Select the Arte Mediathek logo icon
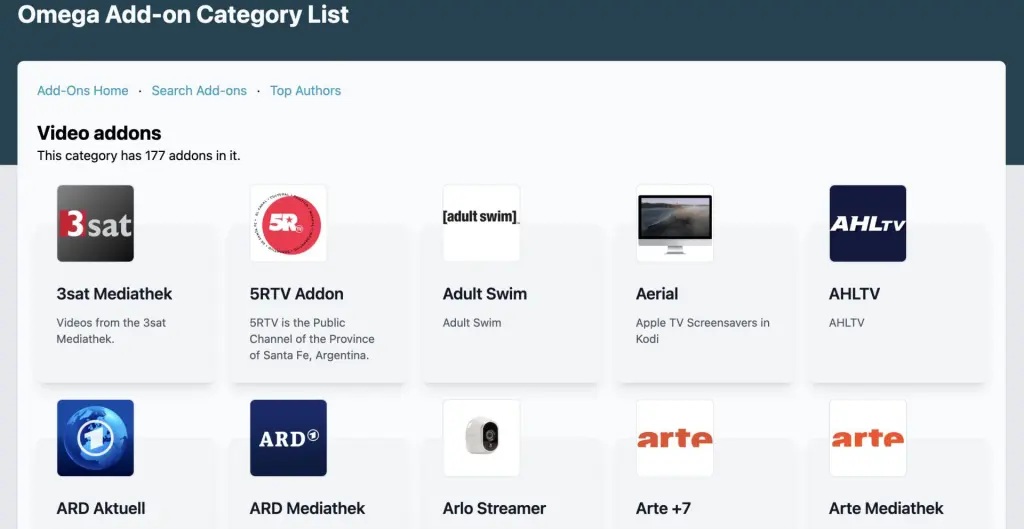 tap(868, 438)
